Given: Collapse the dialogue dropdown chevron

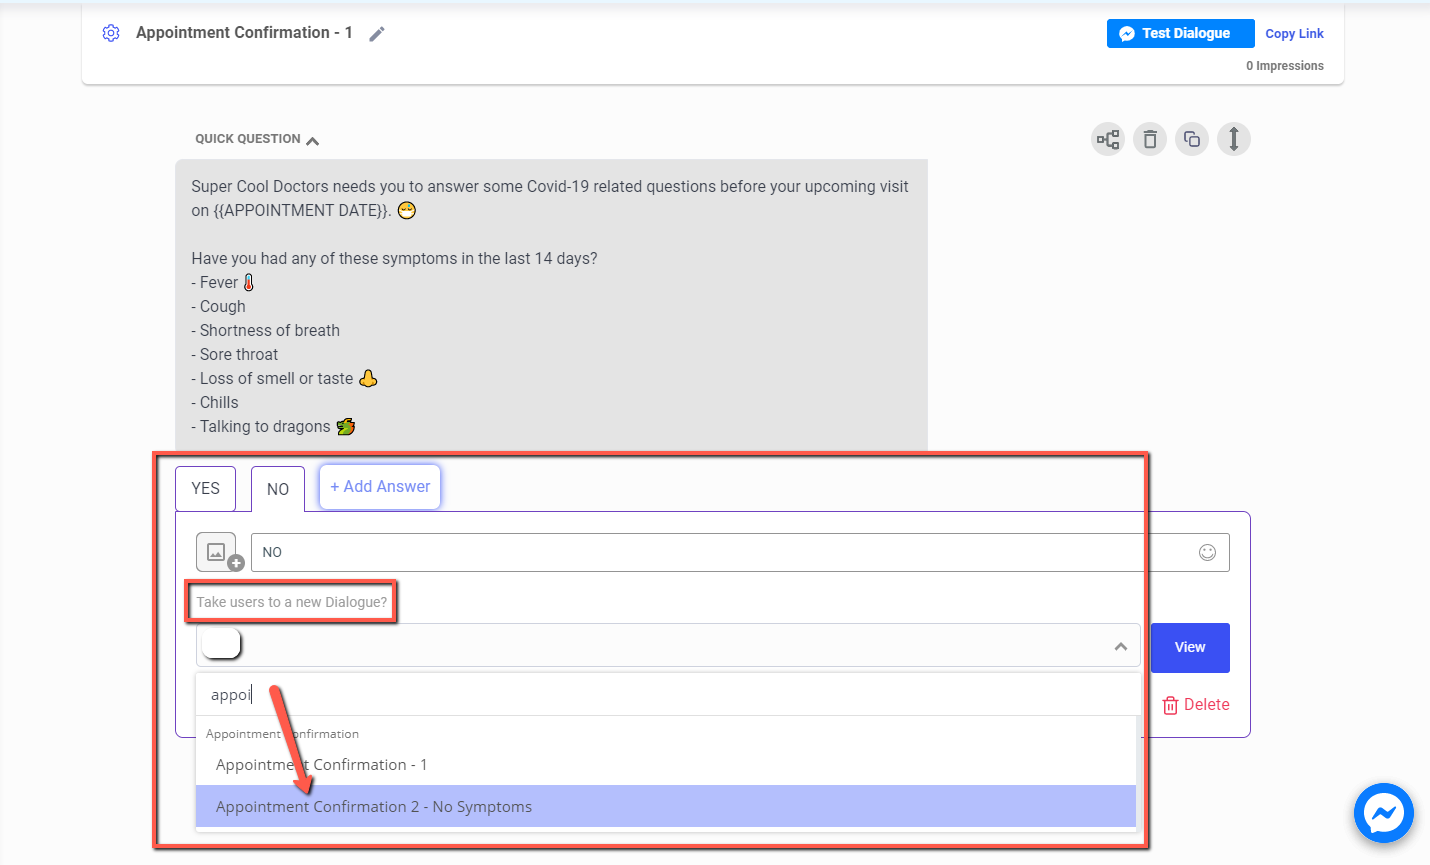Looking at the screenshot, I should click(x=1121, y=647).
